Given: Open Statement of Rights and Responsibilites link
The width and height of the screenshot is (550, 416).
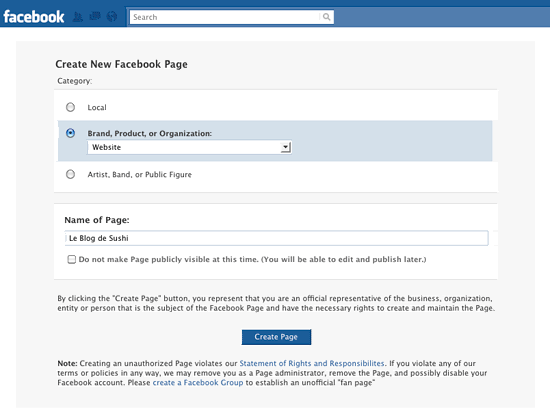Looking at the screenshot, I should tap(312, 363).
